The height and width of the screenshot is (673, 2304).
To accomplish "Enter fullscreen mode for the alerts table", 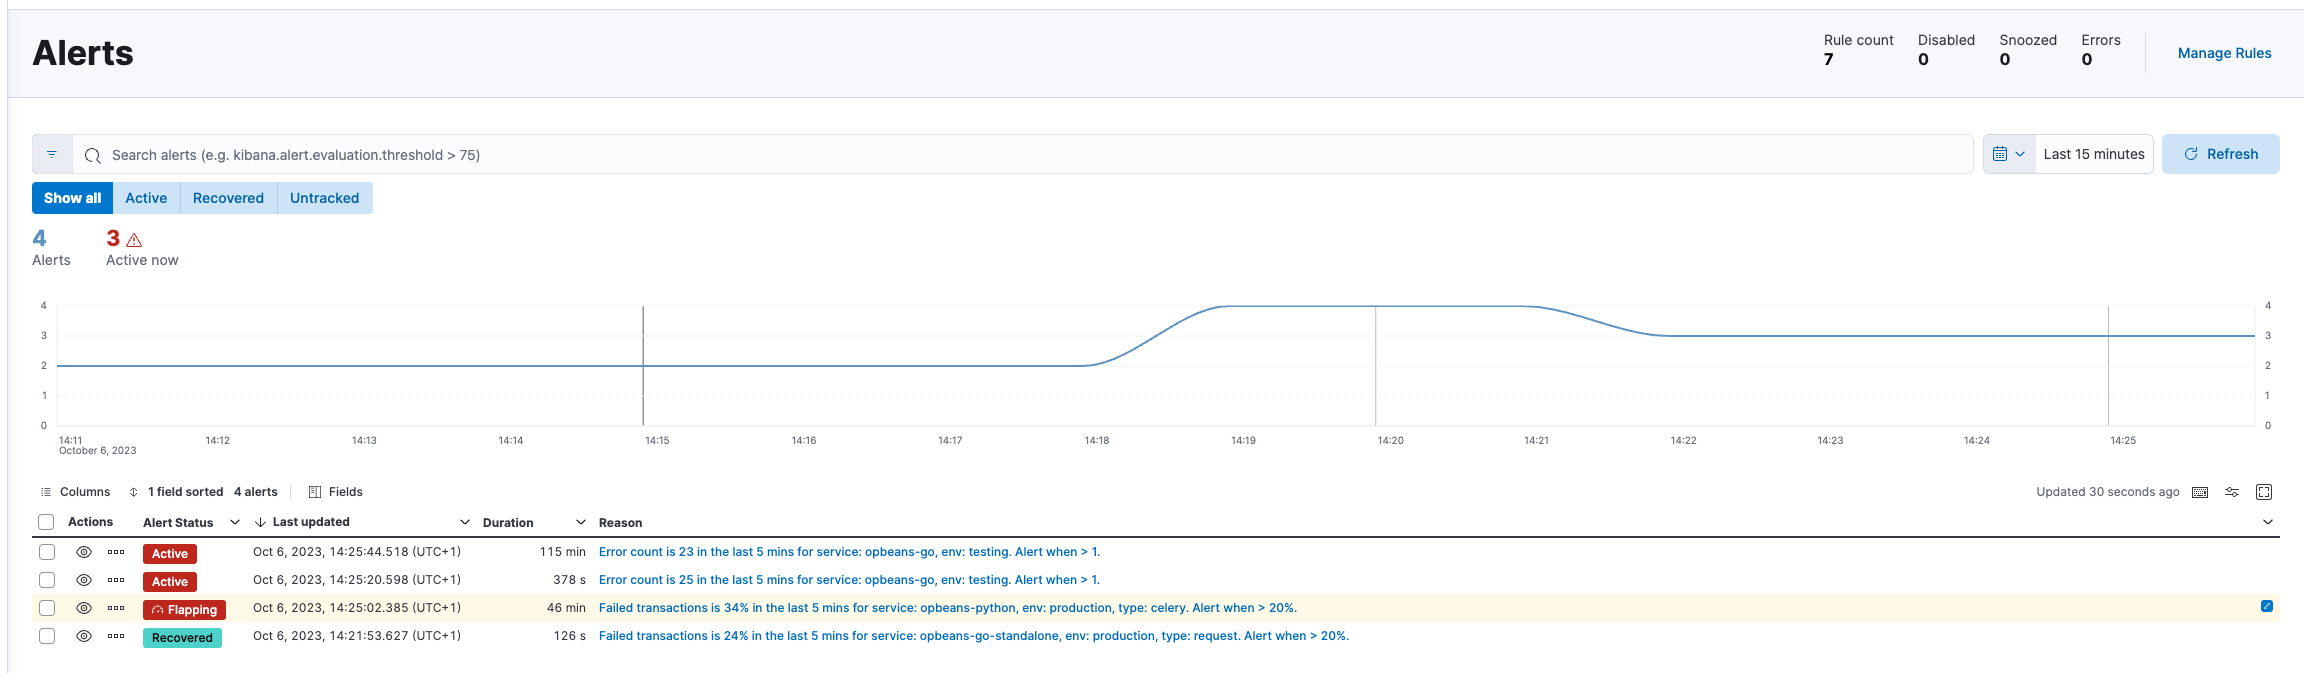I will pos(2264,492).
